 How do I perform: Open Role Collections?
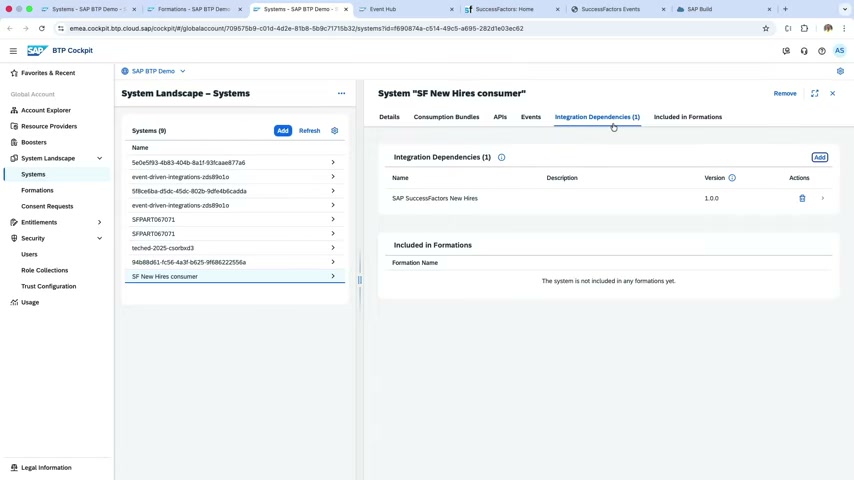click(45, 270)
